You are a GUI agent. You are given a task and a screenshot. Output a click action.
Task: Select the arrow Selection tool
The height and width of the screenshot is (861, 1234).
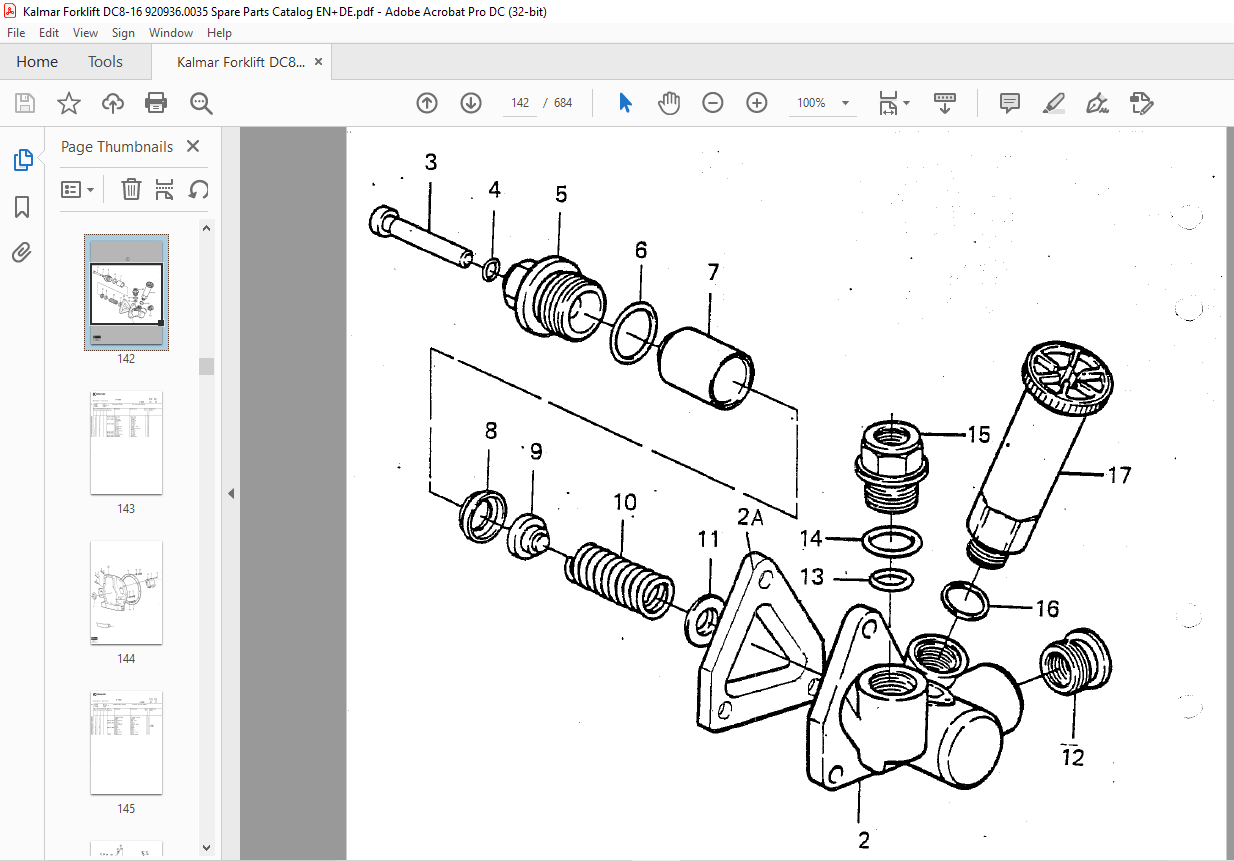[626, 103]
